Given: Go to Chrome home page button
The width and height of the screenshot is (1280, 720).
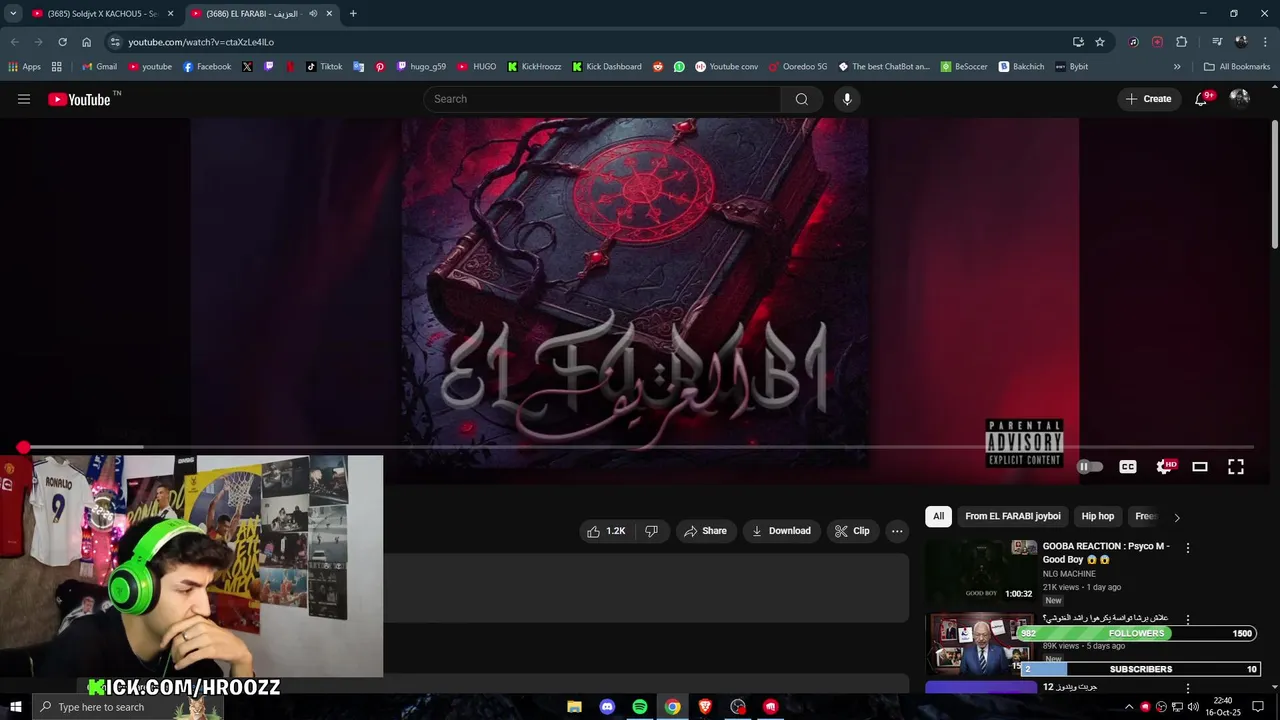Looking at the screenshot, I should (86, 42).
